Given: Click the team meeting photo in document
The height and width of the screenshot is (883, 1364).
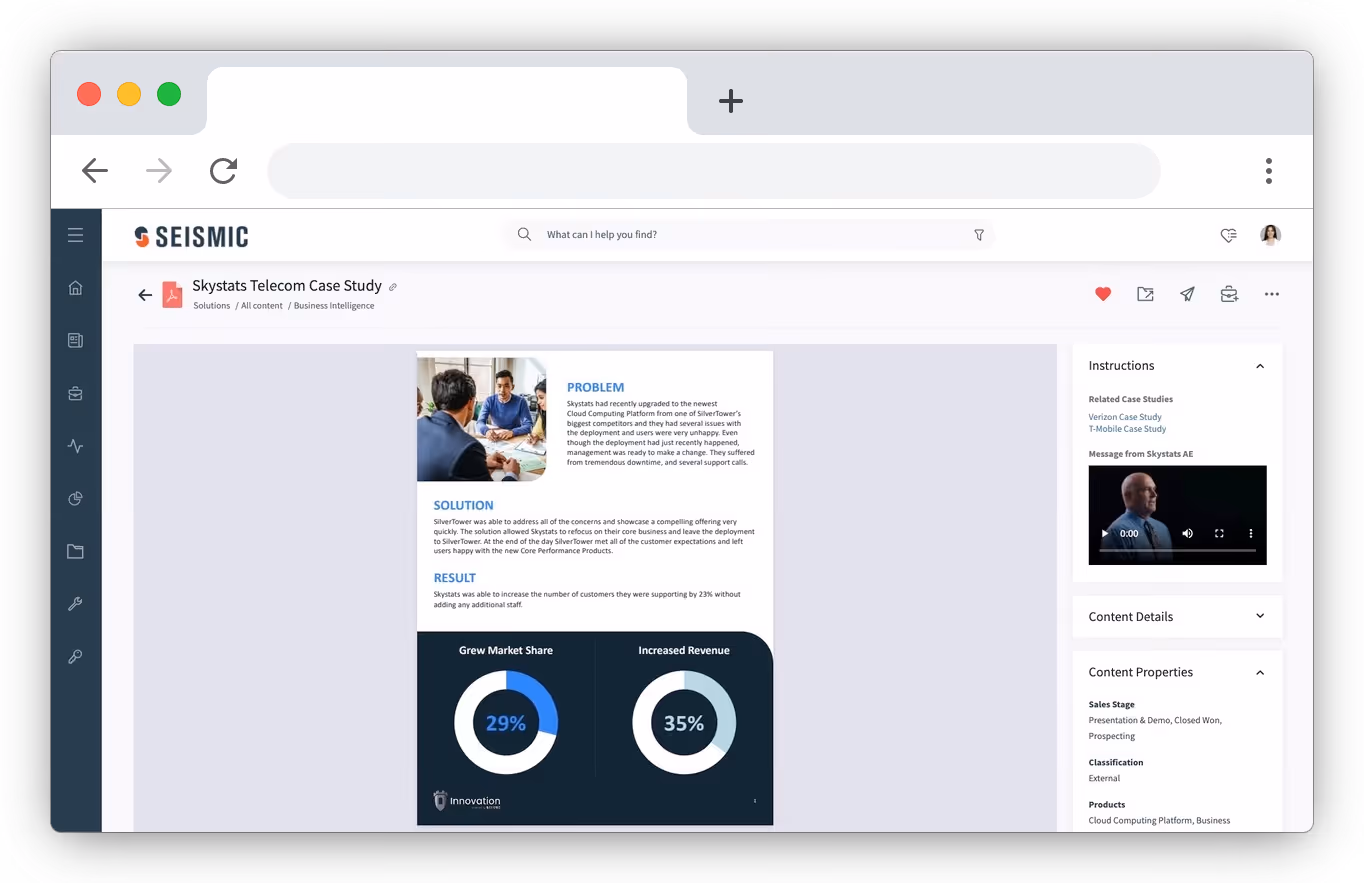Looking at the screenshot, I should point(482,419).
